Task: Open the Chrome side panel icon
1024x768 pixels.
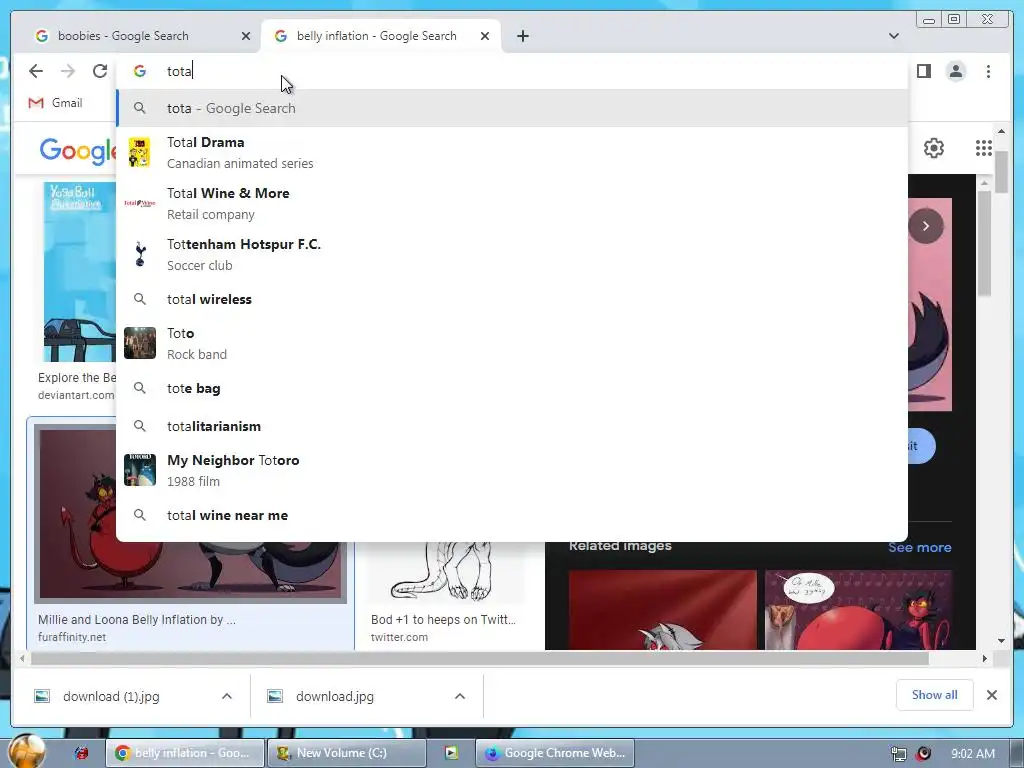Action: [923, 71]
